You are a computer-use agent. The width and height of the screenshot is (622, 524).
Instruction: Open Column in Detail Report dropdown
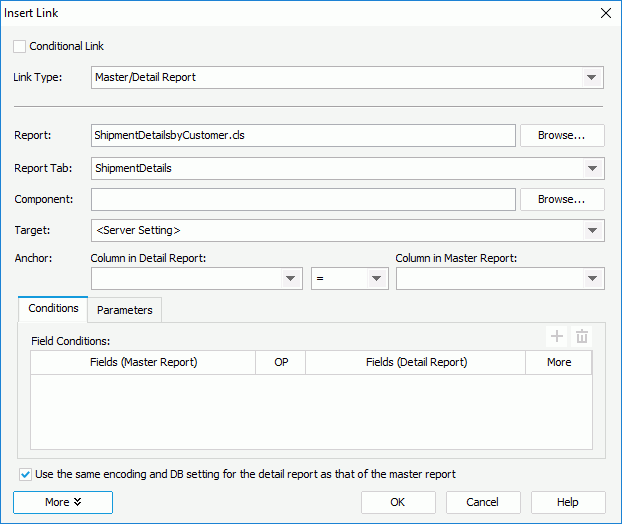coord(291,279)
